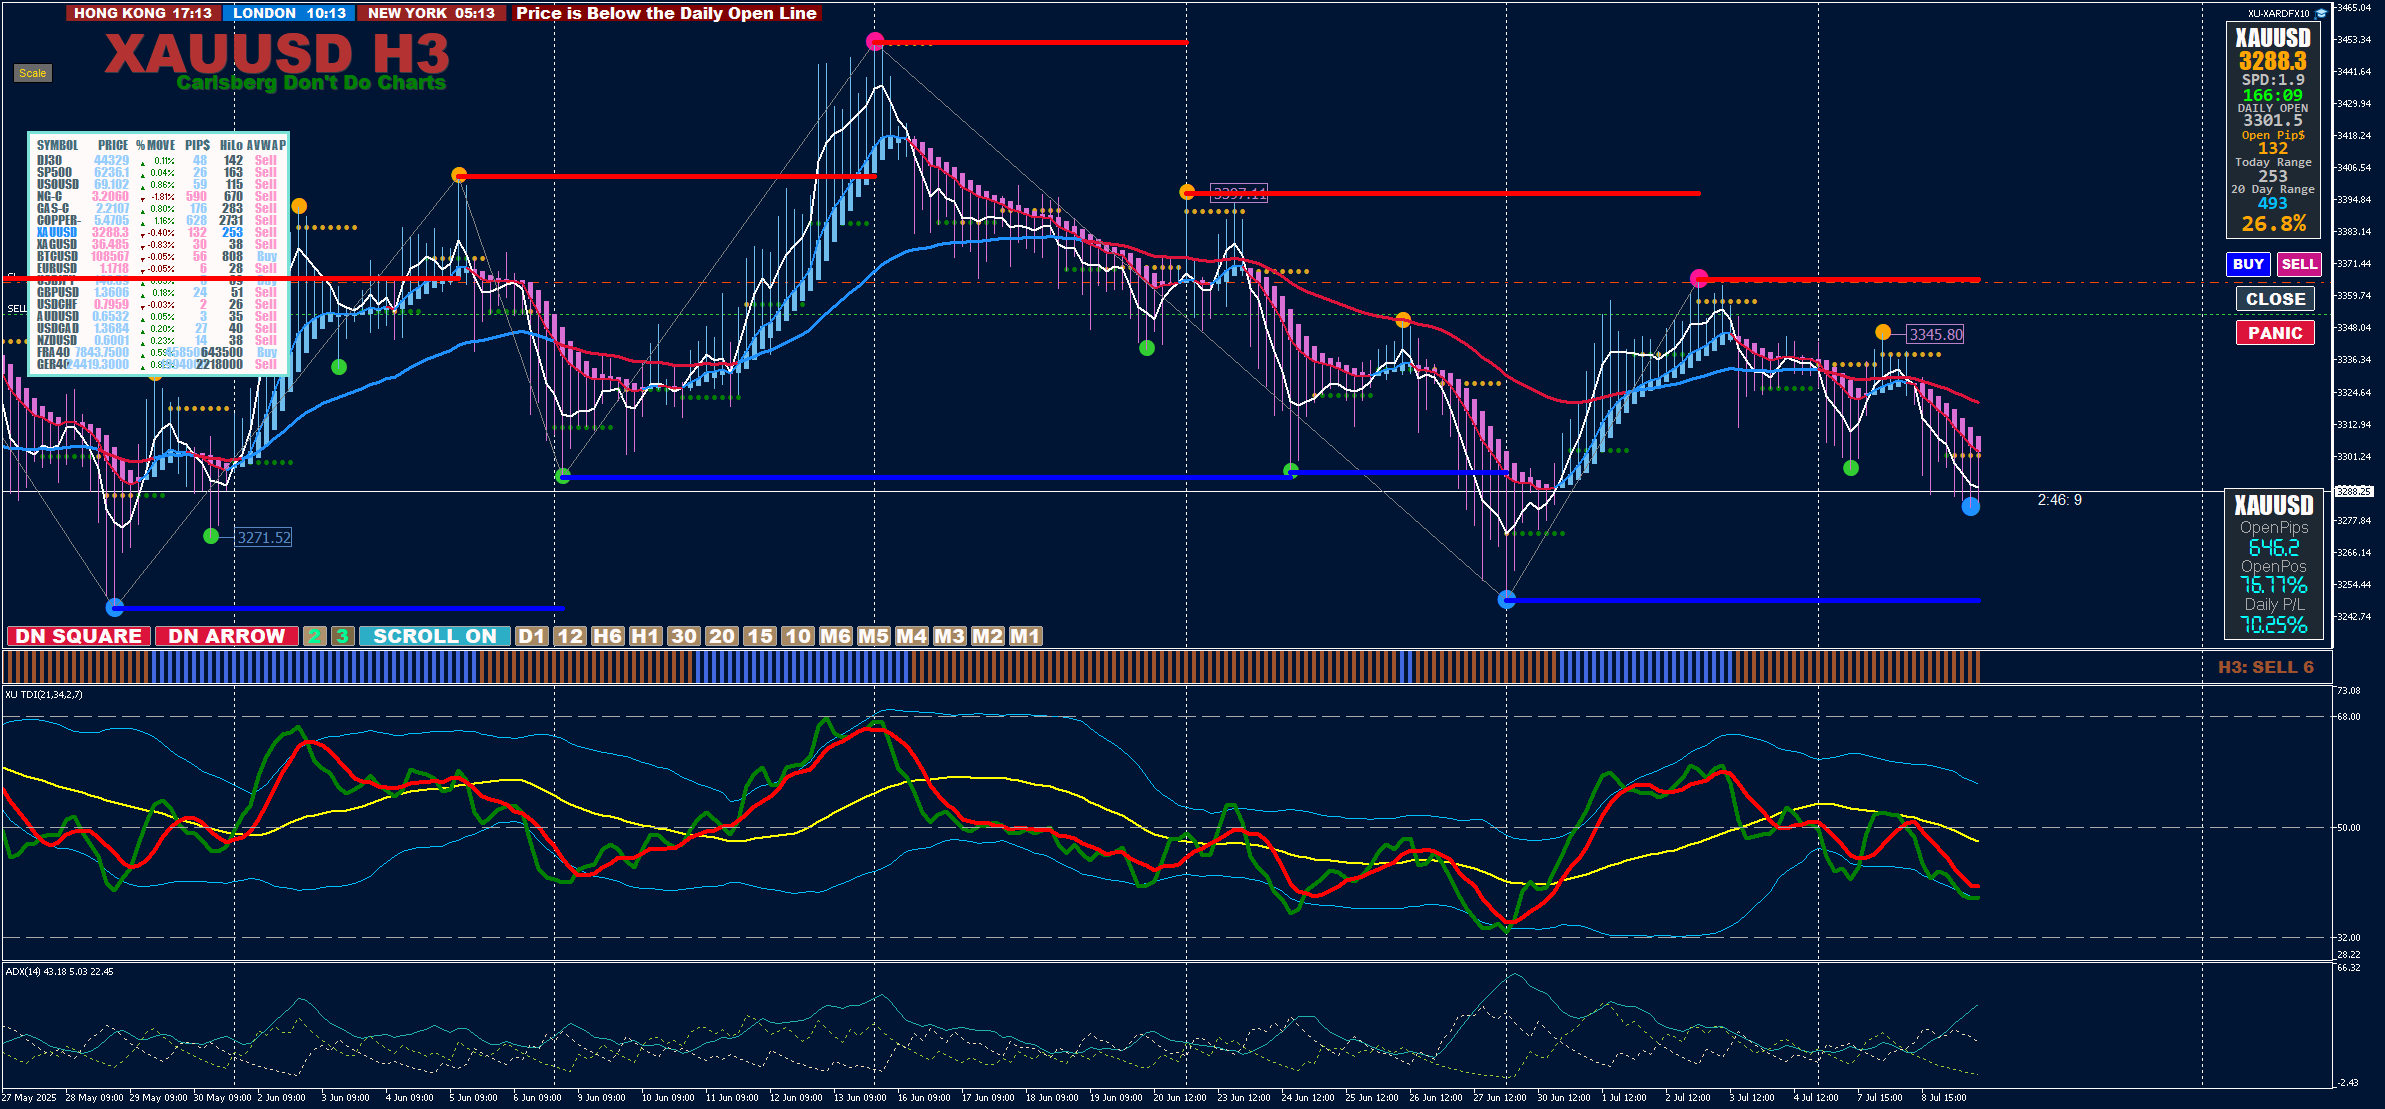
Task: Select the M1 timeframe button
Action: tap(1025, 636)
